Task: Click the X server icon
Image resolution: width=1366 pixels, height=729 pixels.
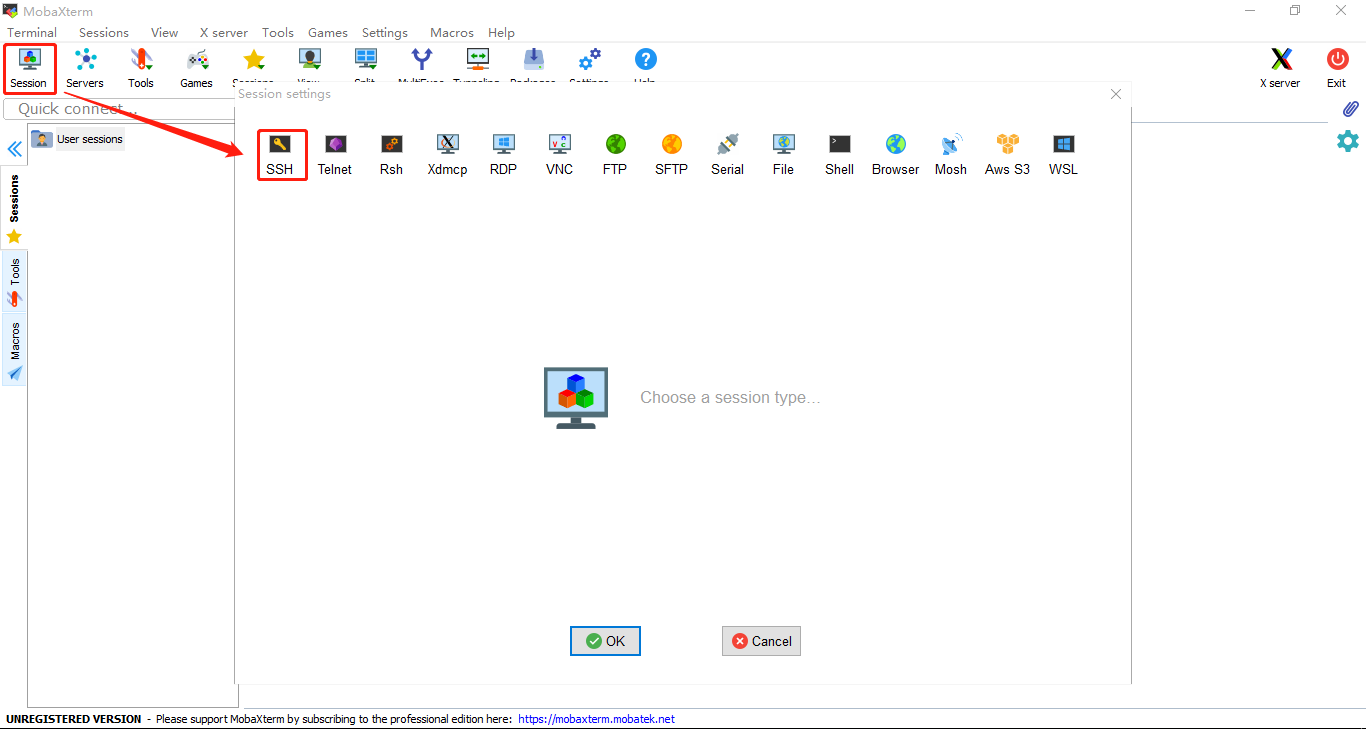Action: [x=1280, y=68]
